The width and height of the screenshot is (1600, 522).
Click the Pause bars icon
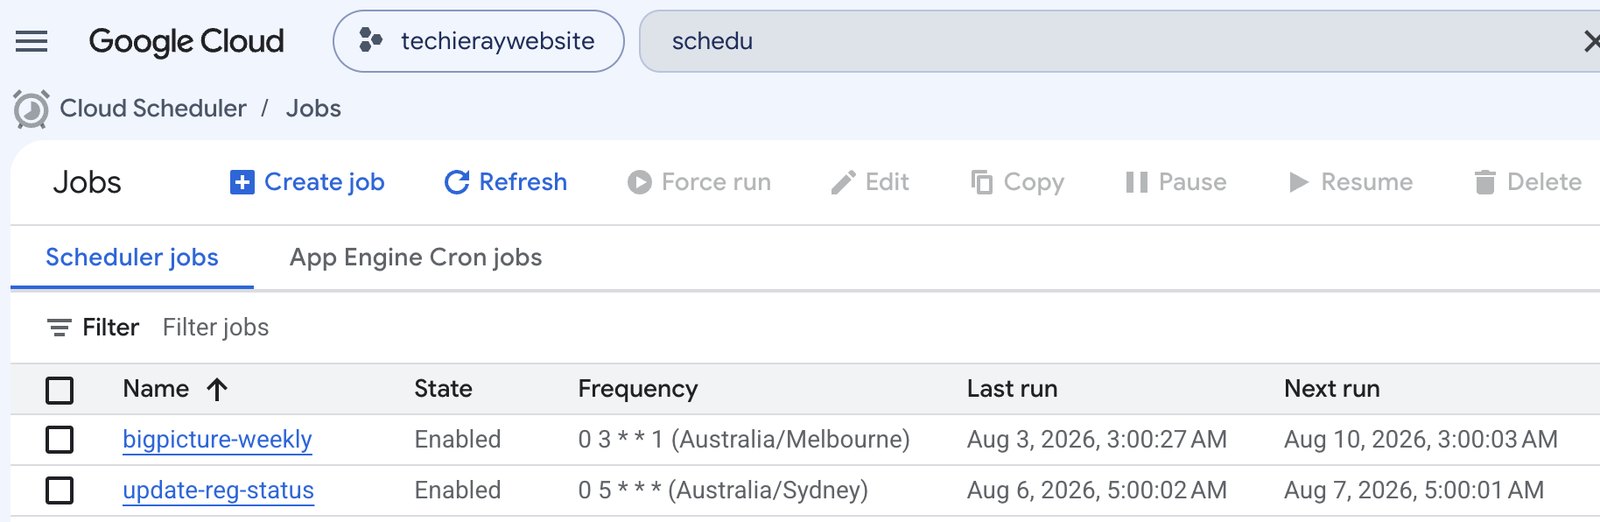tap(1136, 182)
